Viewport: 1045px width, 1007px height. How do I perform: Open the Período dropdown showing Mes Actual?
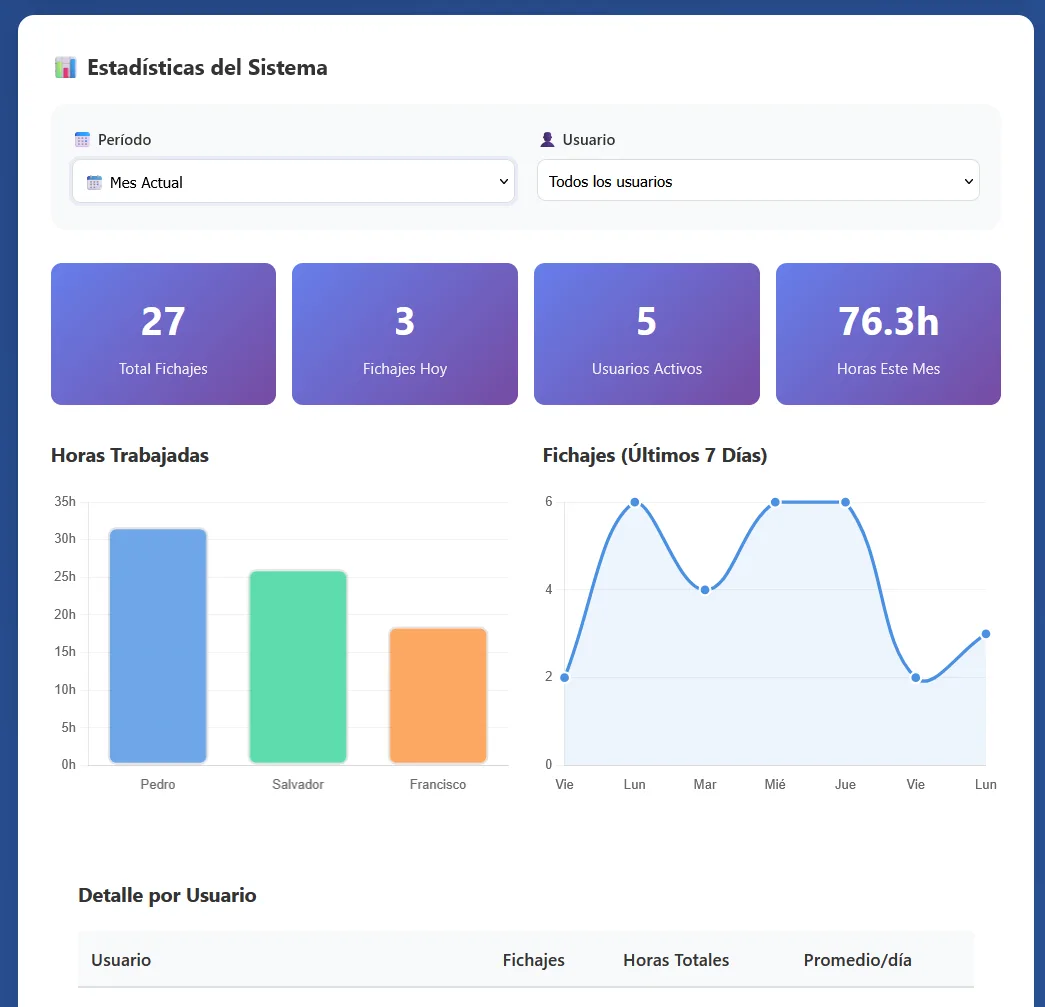293,182
